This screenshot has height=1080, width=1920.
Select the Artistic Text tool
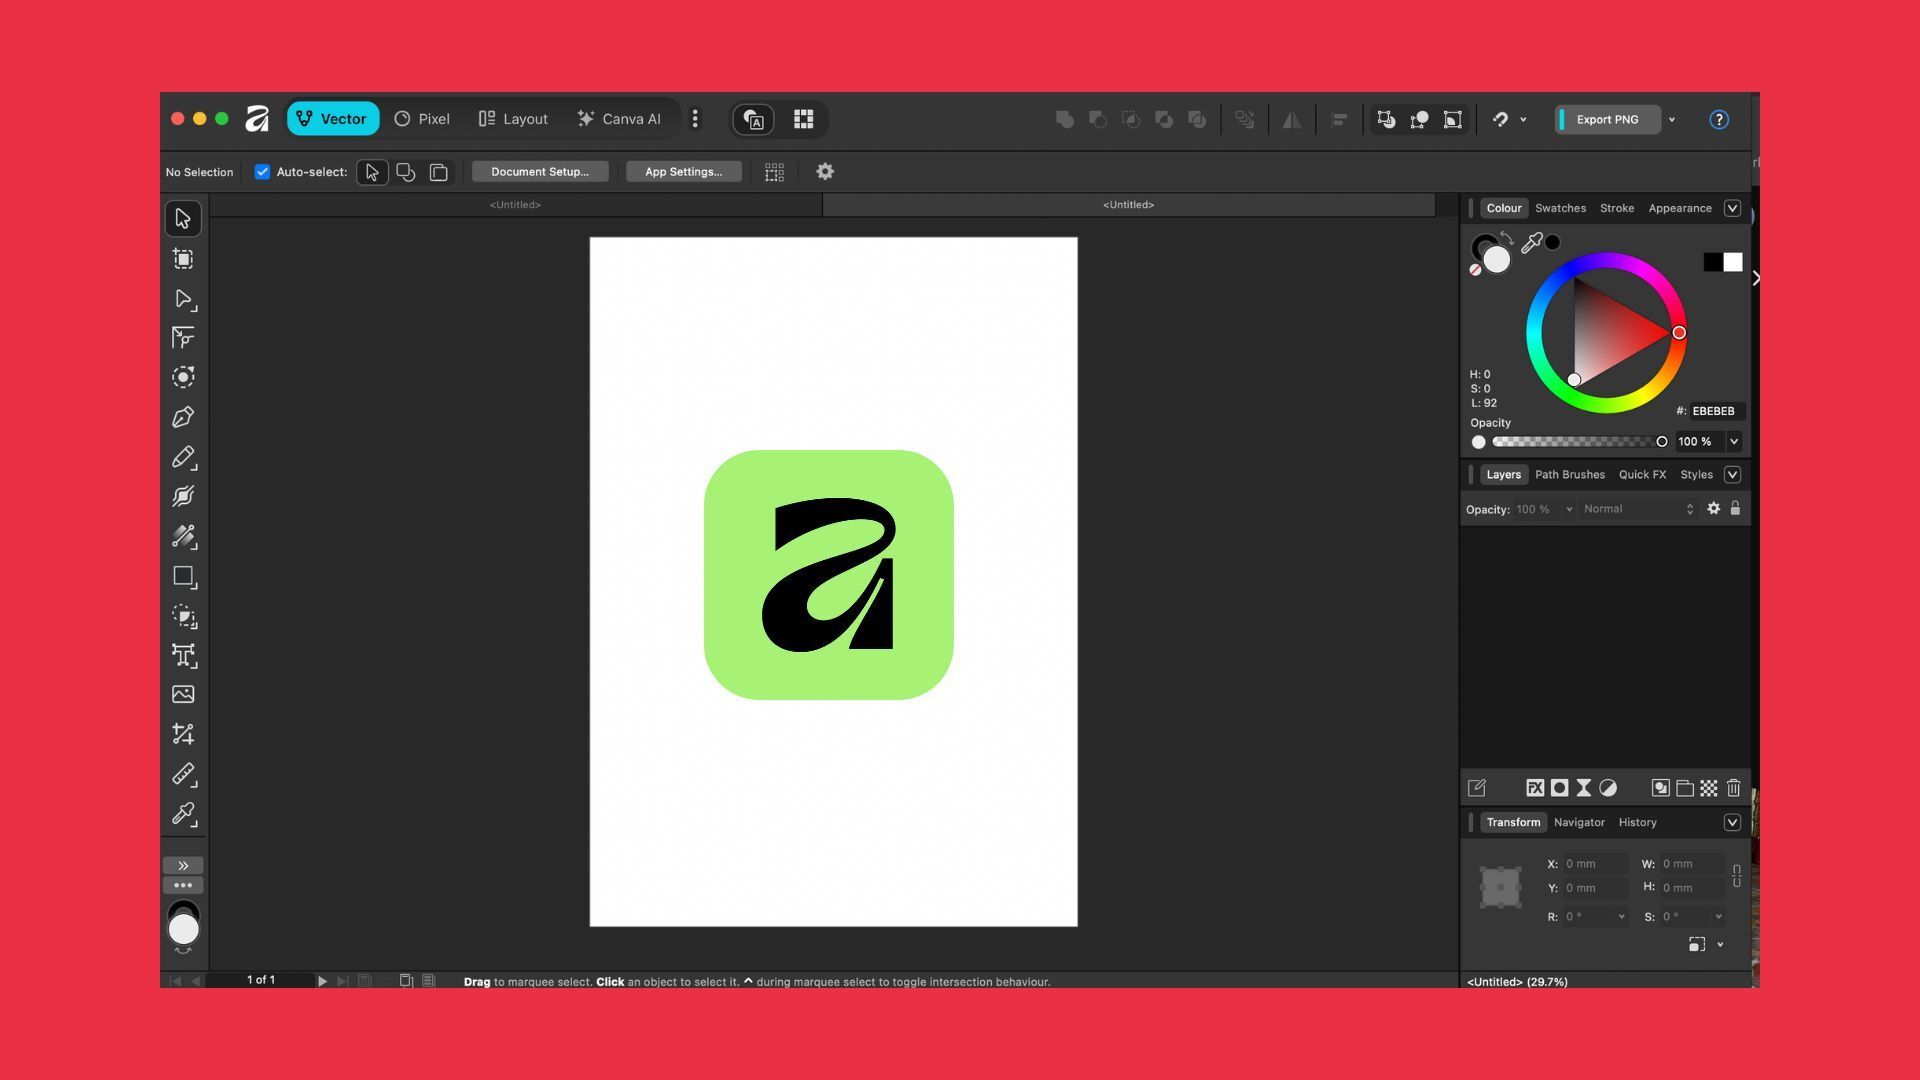pyautogui.click(x=183, y=655)
